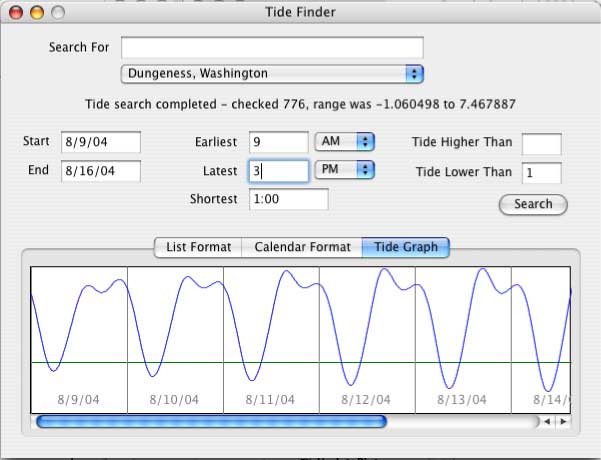Viewport: 601px width, 460px height.
Task: Click the Shortest duration field
Action: [288, 199]
